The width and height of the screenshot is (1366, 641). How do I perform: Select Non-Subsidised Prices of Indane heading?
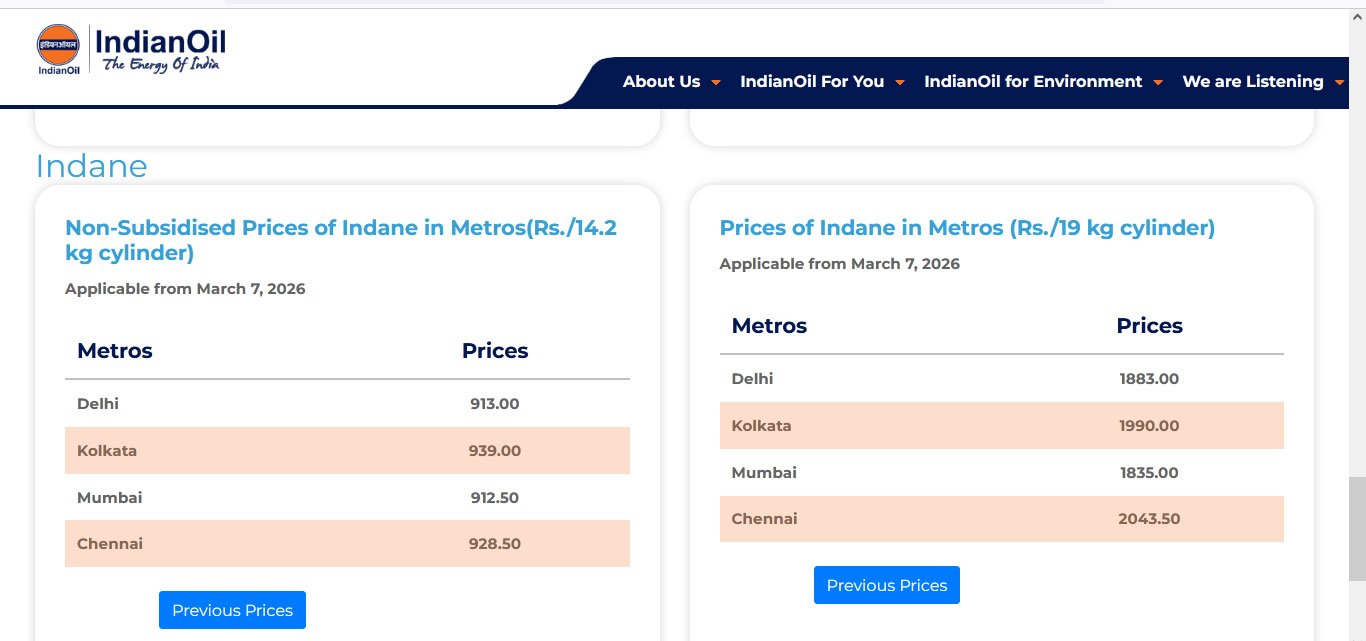point(341,240)
